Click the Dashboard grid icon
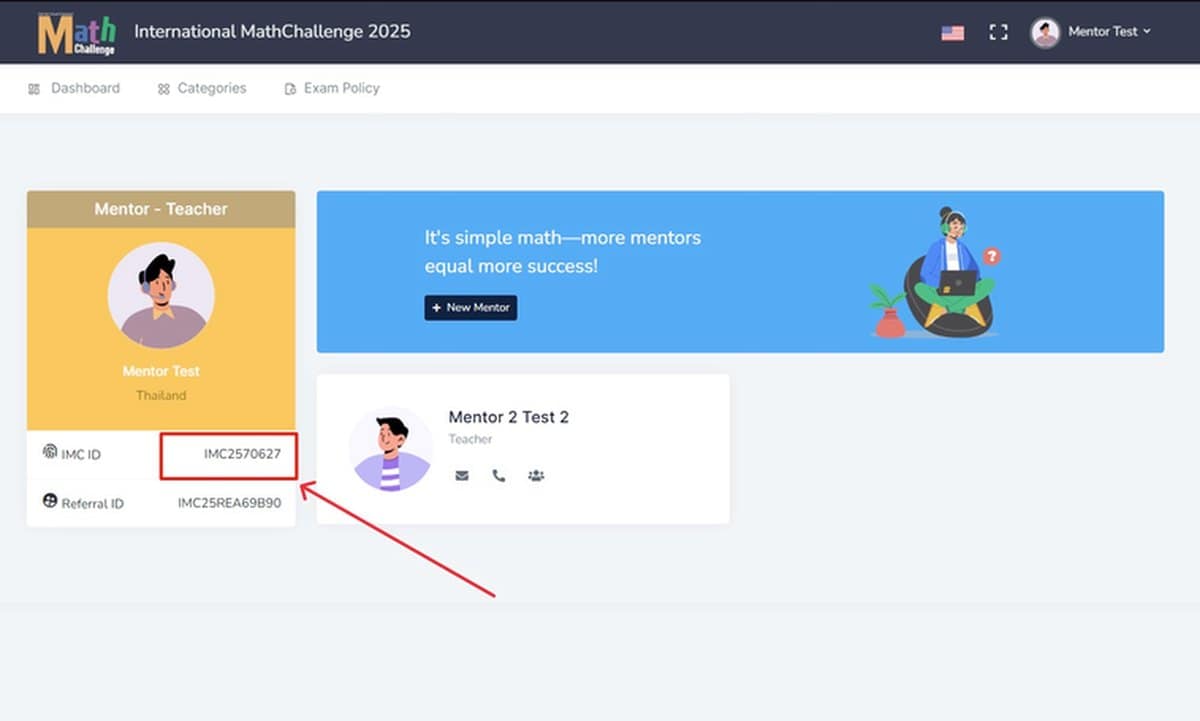Image resolution: width=1200 pixels, height=721 pixels. click(34, 89)
